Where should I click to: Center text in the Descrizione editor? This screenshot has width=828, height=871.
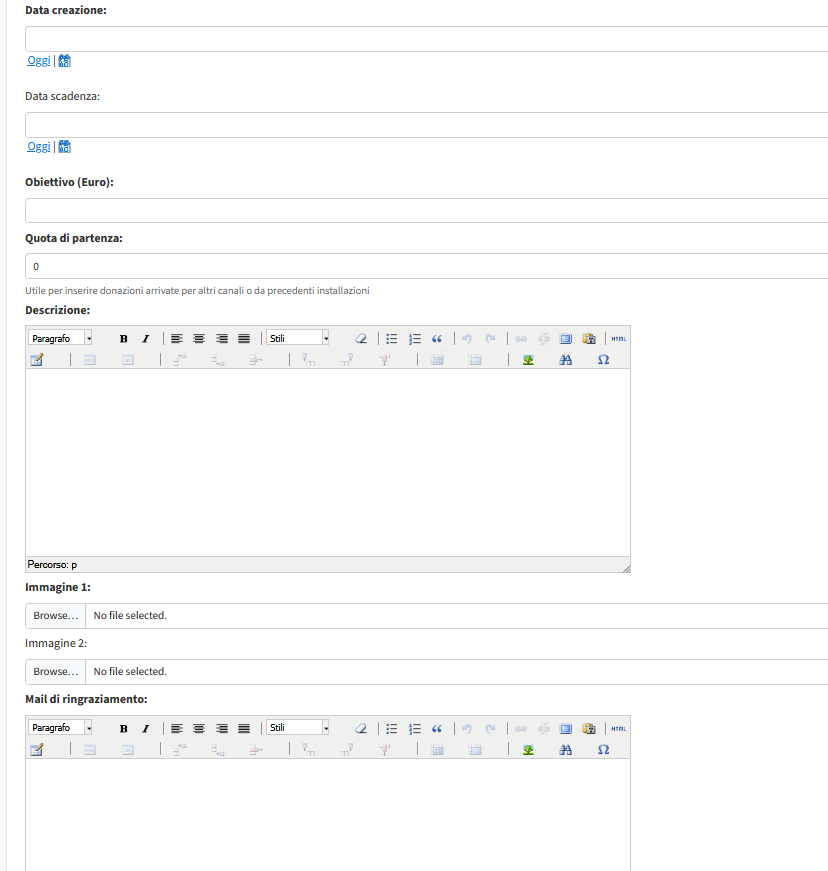click(x=199, y=339)
